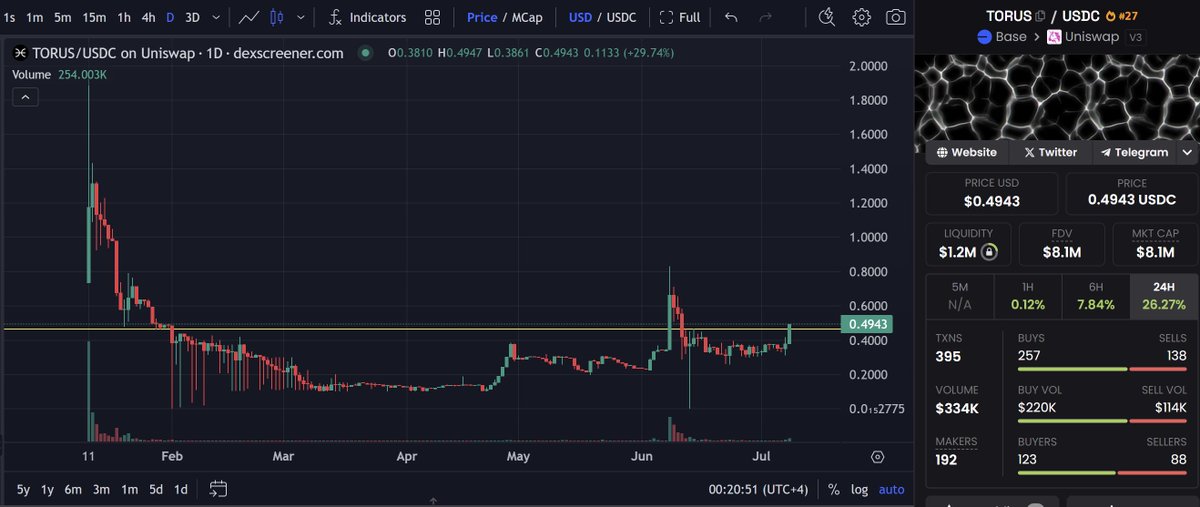The width and height of the screenshot is (1200, 507).
Task: Set chart range to 3m
Action: tap(101, 489)
